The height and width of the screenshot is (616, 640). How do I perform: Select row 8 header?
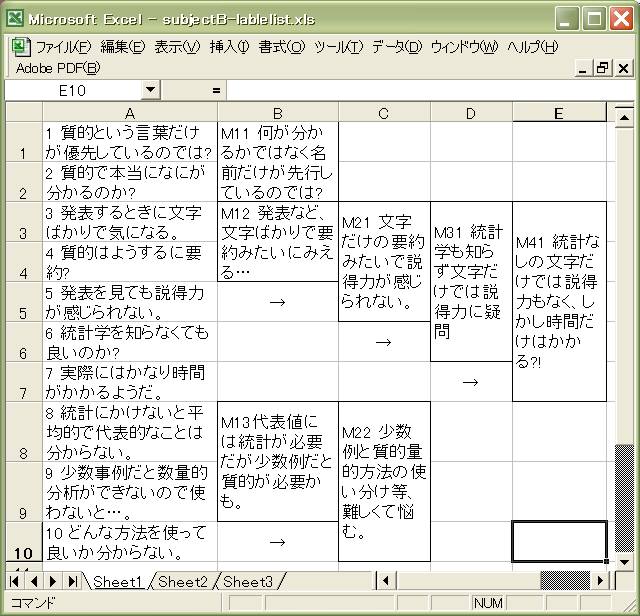point(23,432)
